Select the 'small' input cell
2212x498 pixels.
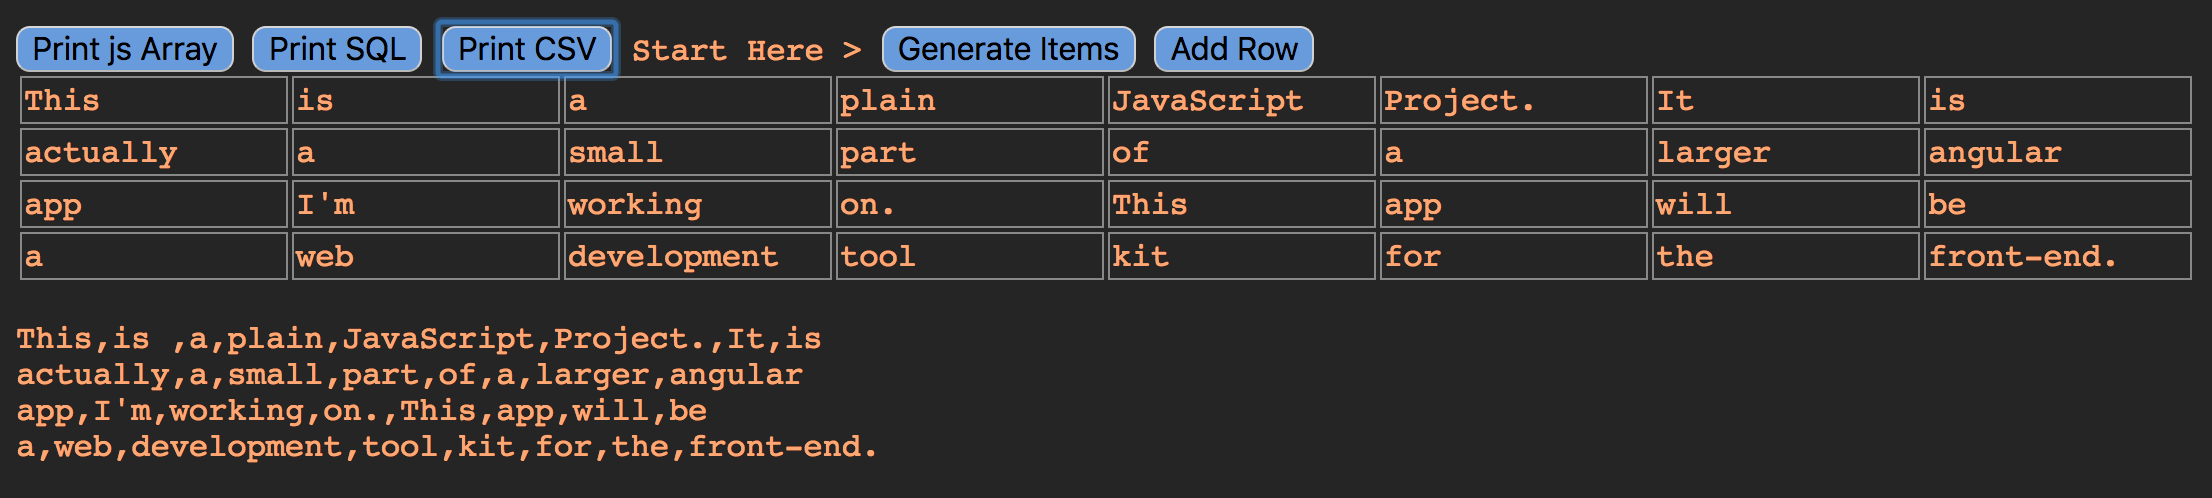[x=698, y=152]
